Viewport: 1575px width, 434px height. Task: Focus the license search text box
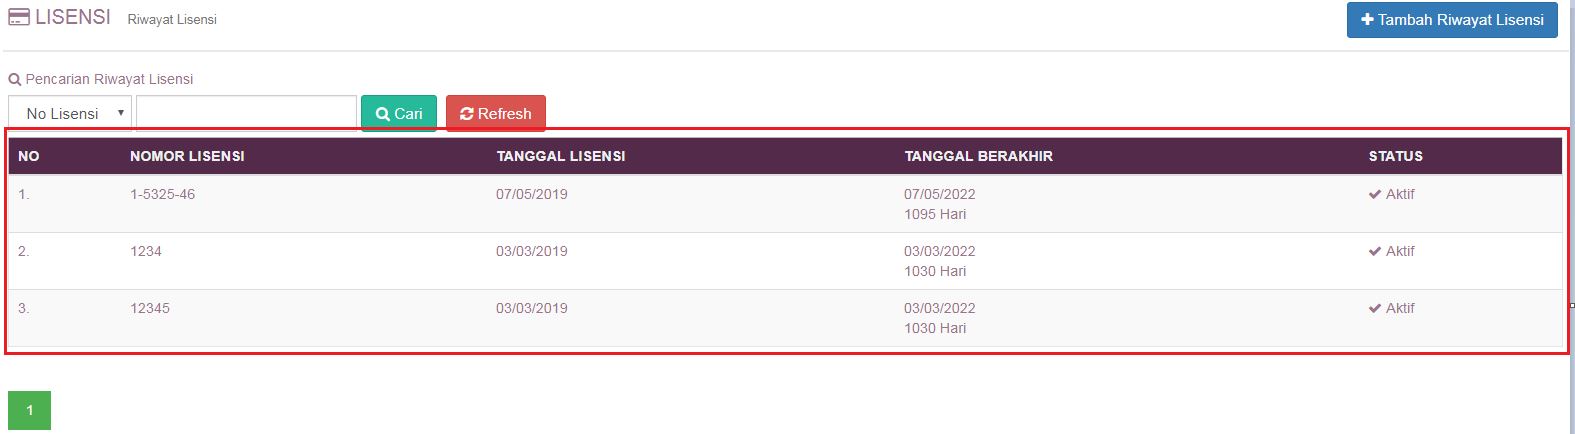point(246,113)
